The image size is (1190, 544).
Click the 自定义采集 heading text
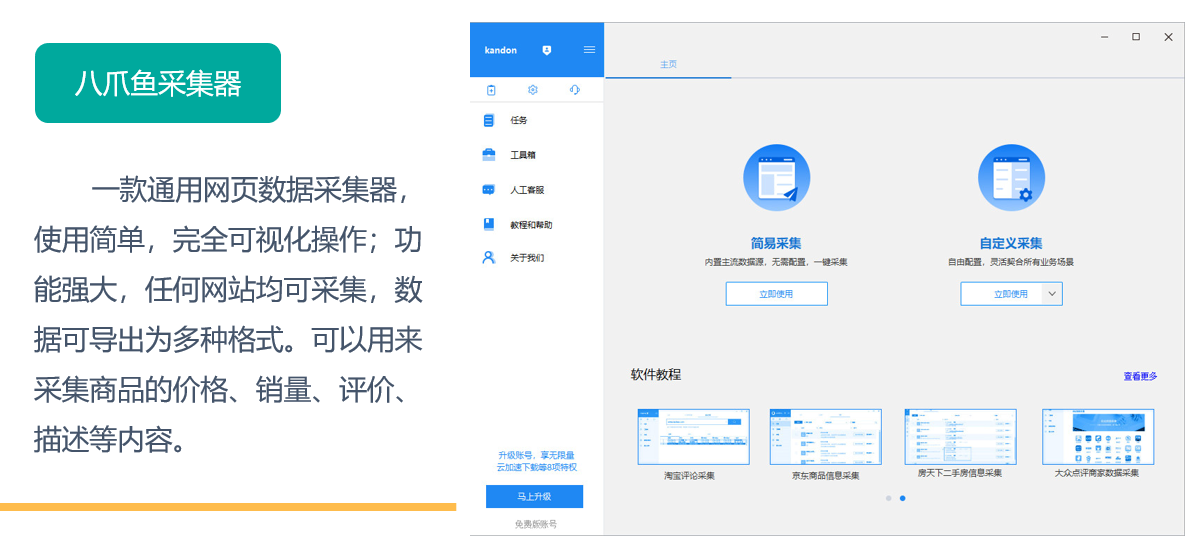[x=1011, y=244]
